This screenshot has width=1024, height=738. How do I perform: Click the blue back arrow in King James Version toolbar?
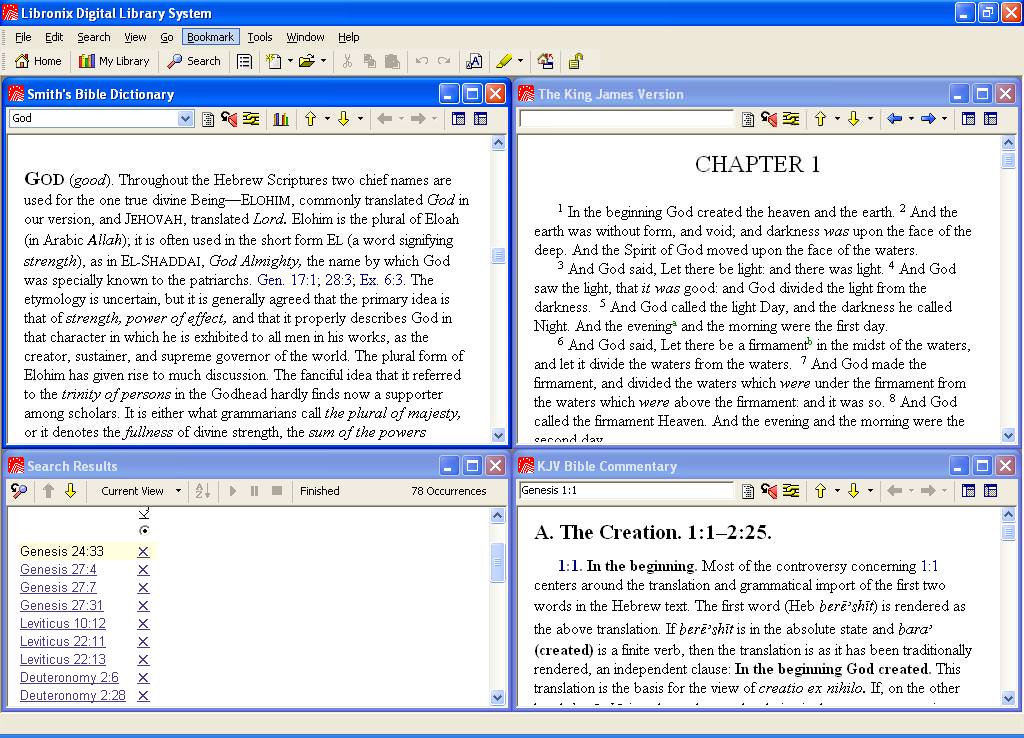(895, 119)
